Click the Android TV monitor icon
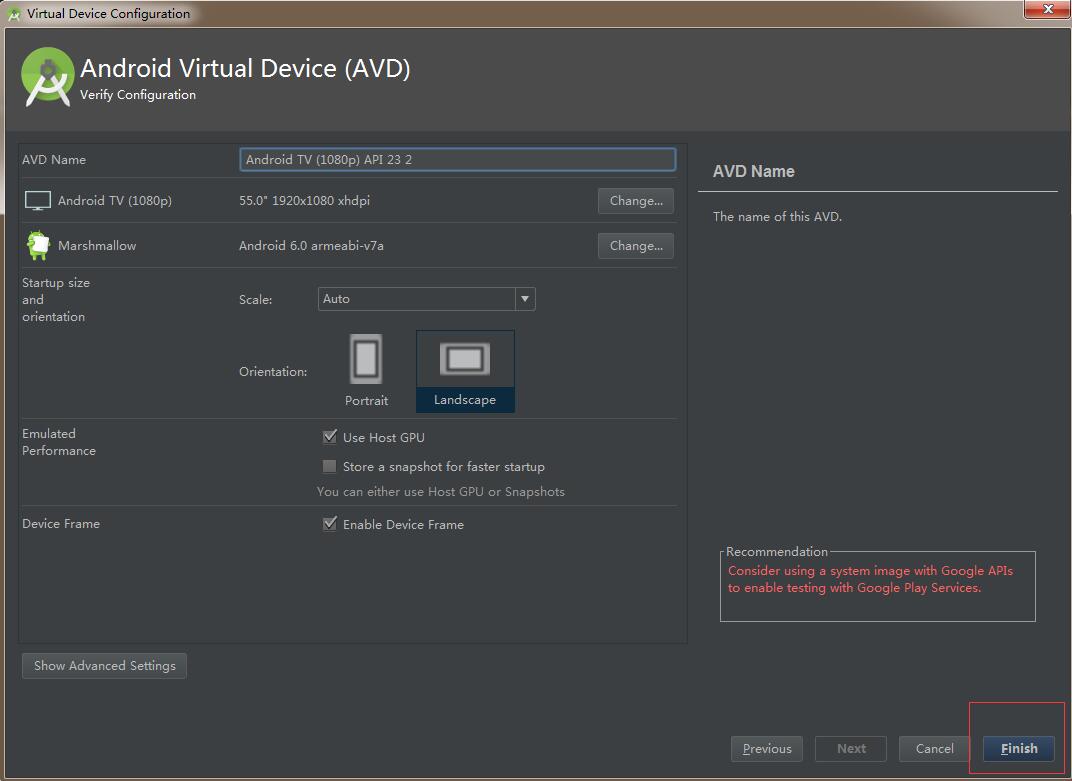Image resolution: width=1072 pixels, height=781 pixels. pos(38,201)
